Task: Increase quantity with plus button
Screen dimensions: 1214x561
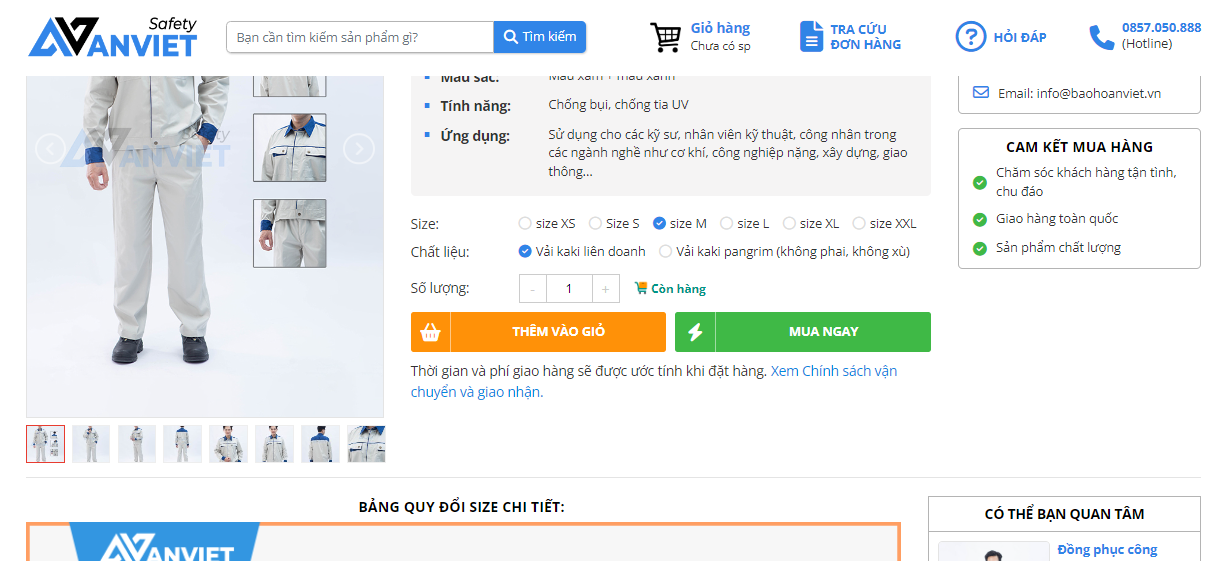Action: [605, 289]
